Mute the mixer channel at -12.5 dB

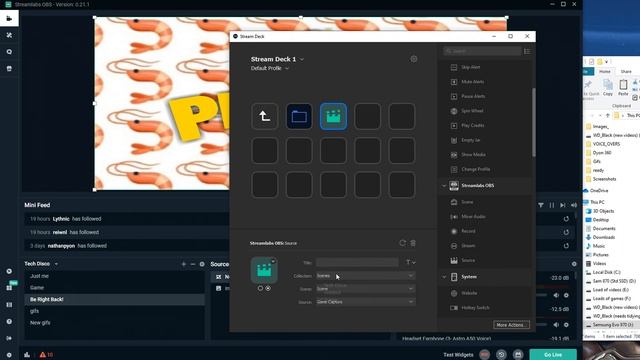pyautogui.click(x=556, y=325)
